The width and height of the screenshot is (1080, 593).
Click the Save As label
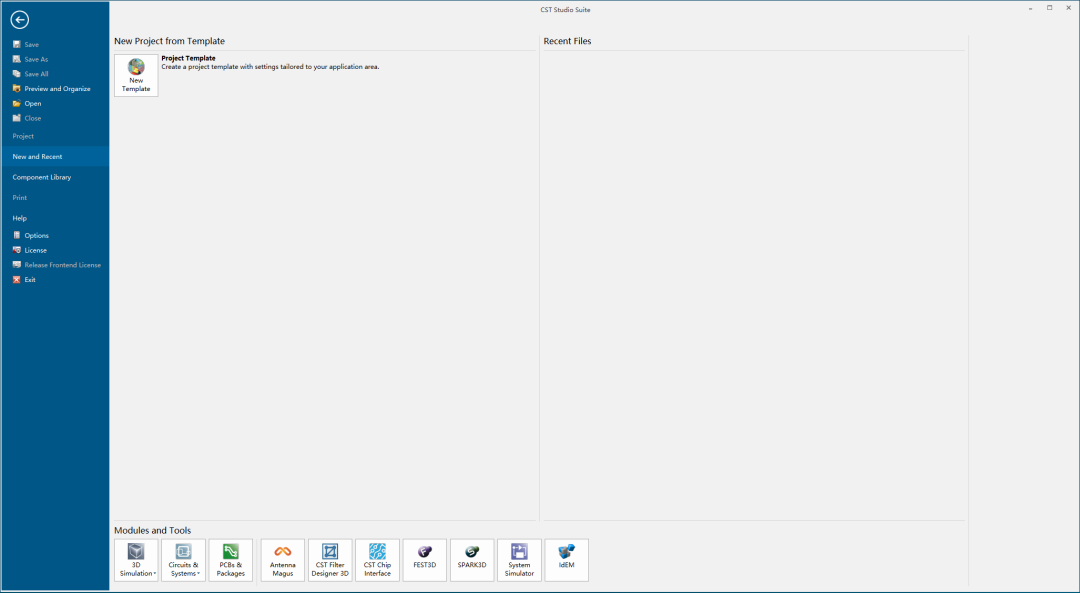pos(37,59)
